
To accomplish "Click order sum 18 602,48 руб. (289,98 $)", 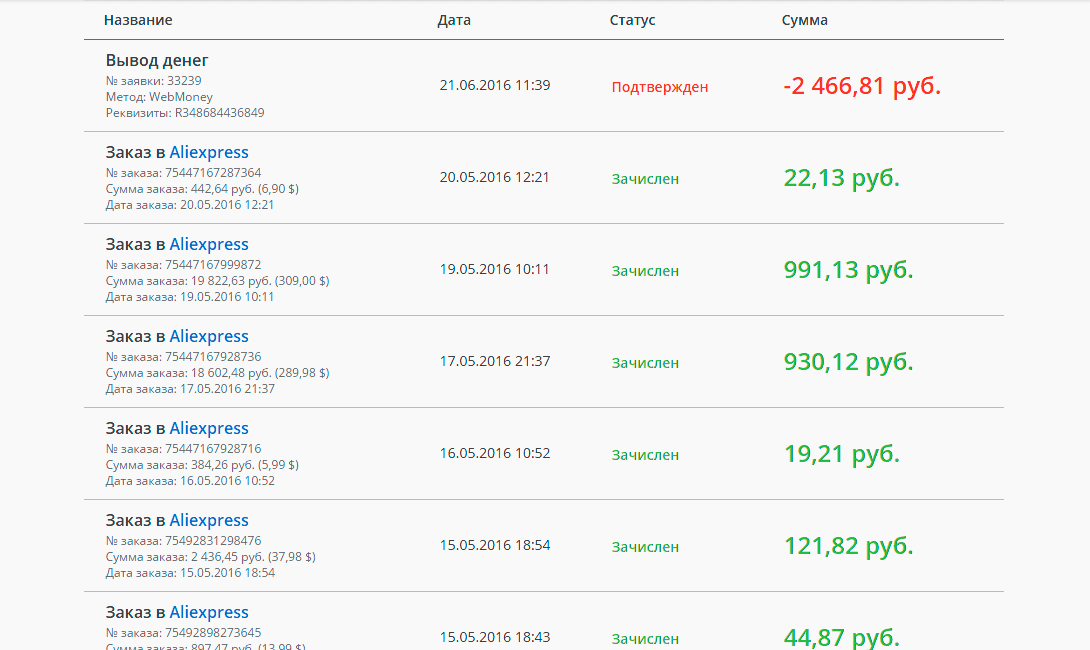I will click(218, 373).
